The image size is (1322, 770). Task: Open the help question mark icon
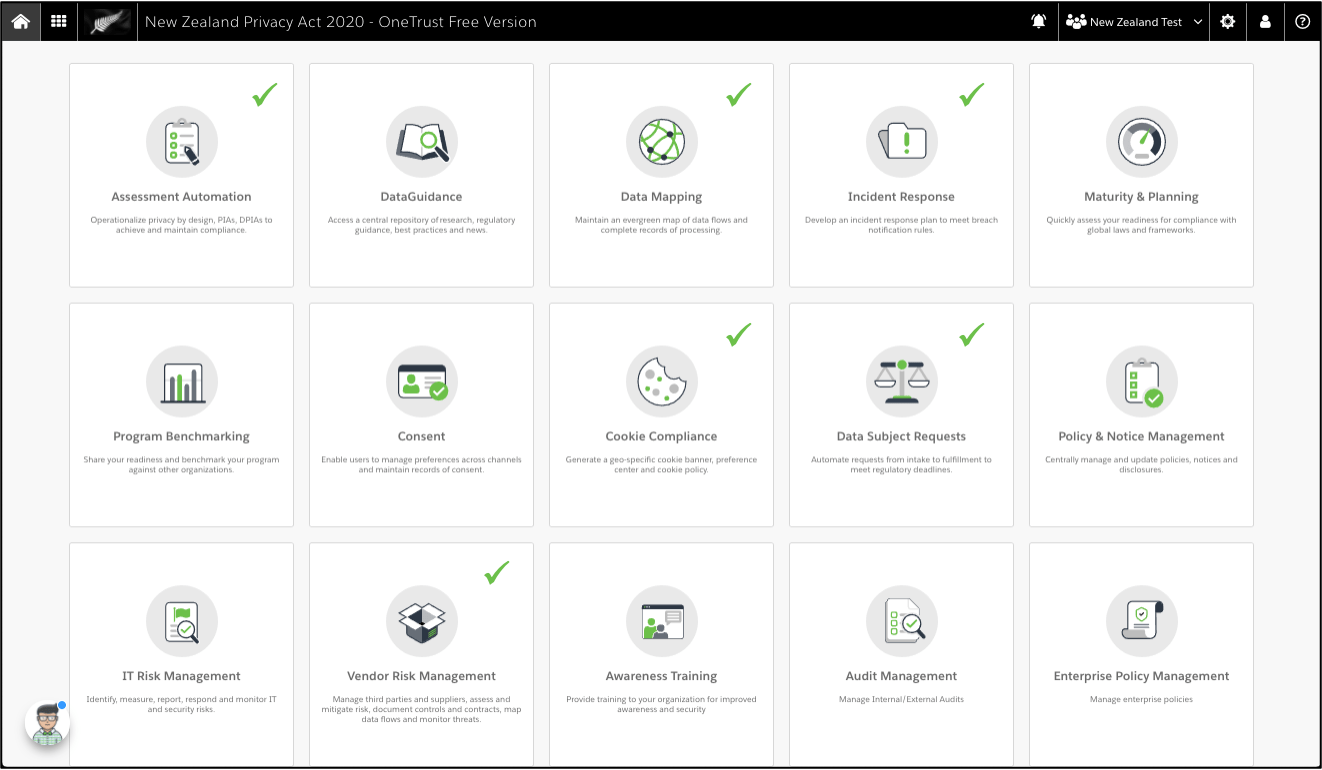(1302, 21)
